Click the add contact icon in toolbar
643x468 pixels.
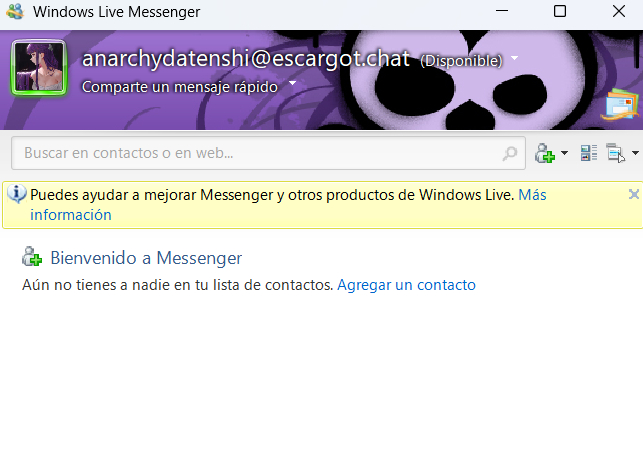[545, 153]
